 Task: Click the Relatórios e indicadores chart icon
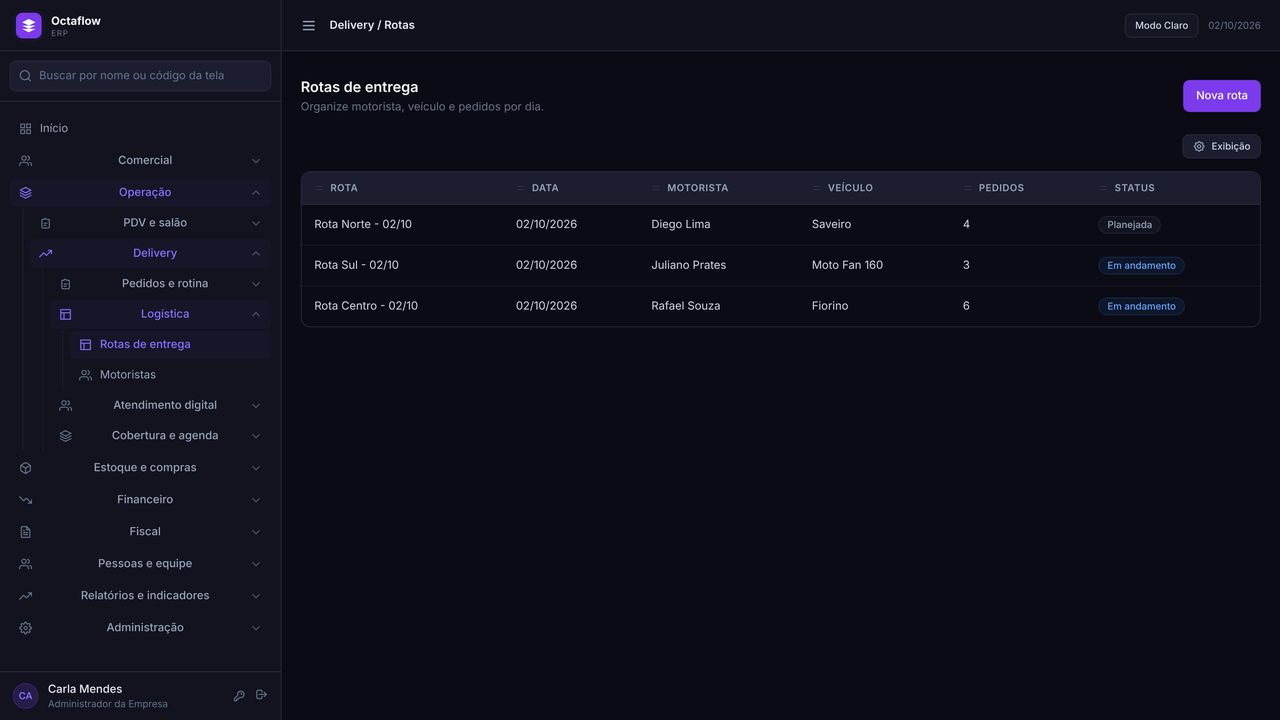point(26,596)
